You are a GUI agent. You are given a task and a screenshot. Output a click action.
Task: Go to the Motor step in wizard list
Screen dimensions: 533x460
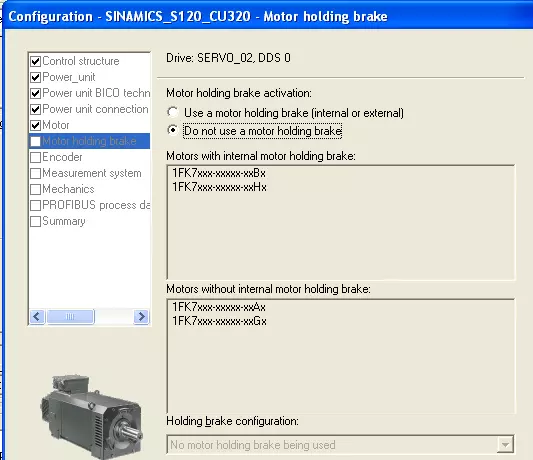(x=56, y=125)
